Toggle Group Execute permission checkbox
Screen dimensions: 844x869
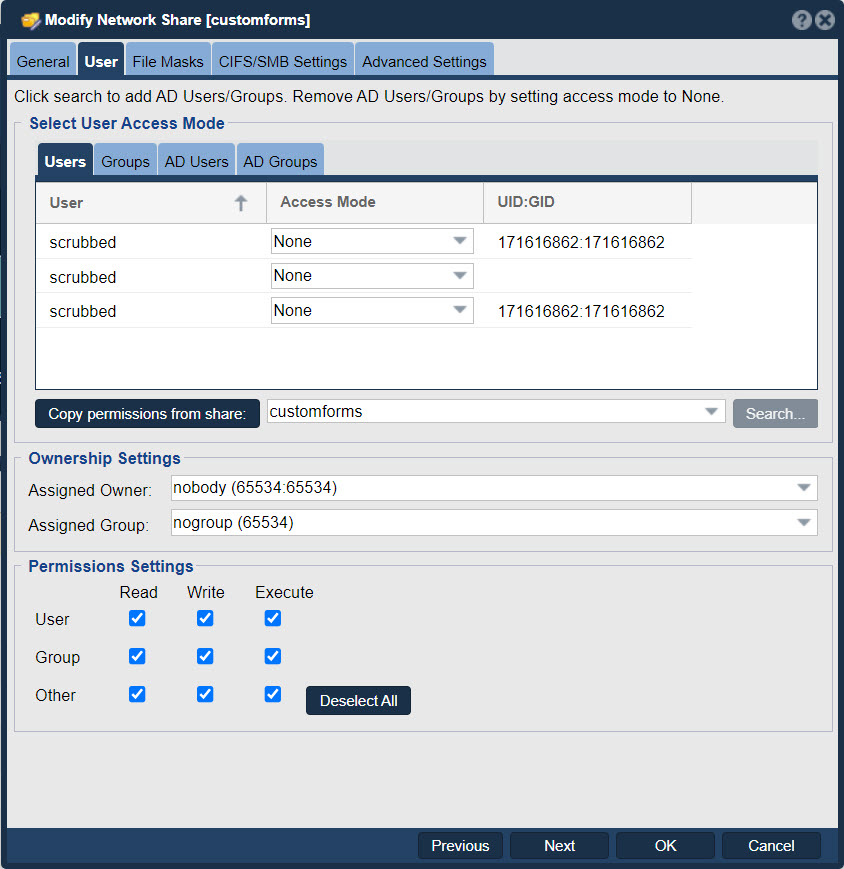coord(273,656)
